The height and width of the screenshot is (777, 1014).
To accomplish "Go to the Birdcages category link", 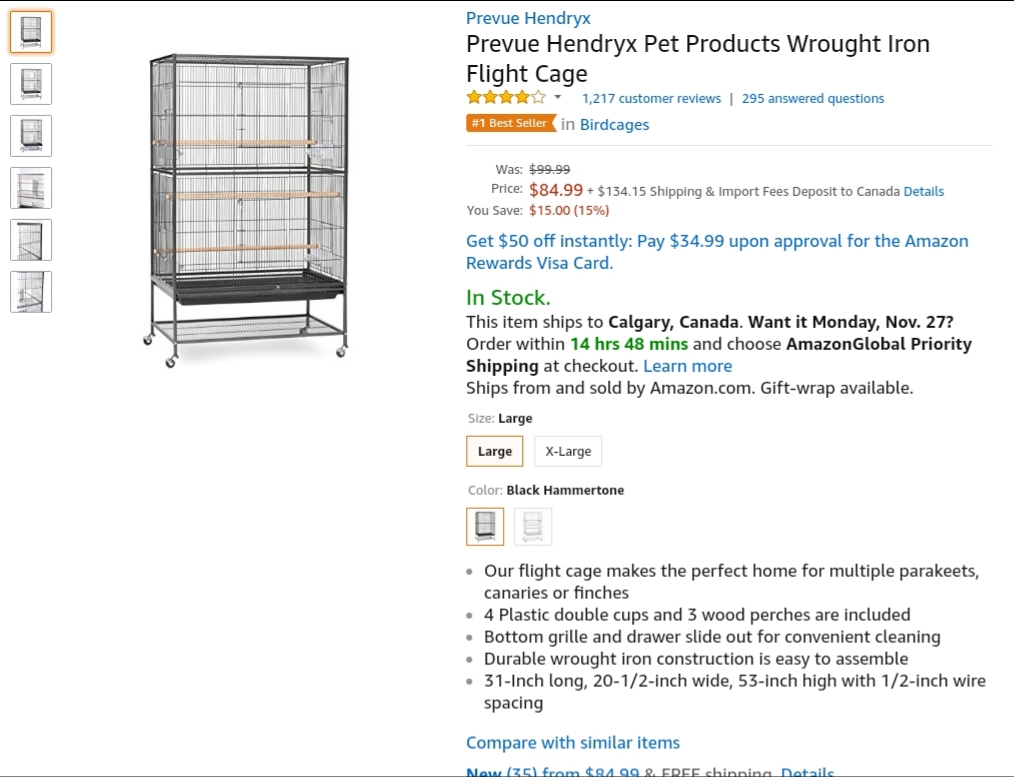I will click(614, 124).
